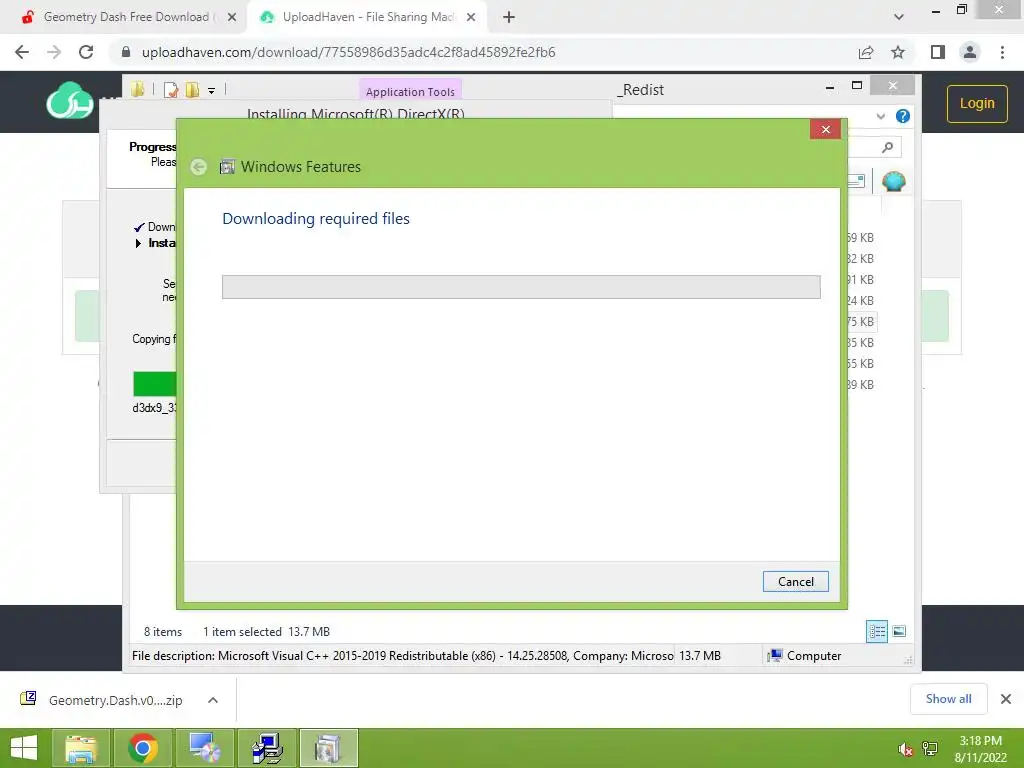Screen dimensions: 1024x768
Task: Click the UploadHaven cloud logo
Action: click(70, 101)
